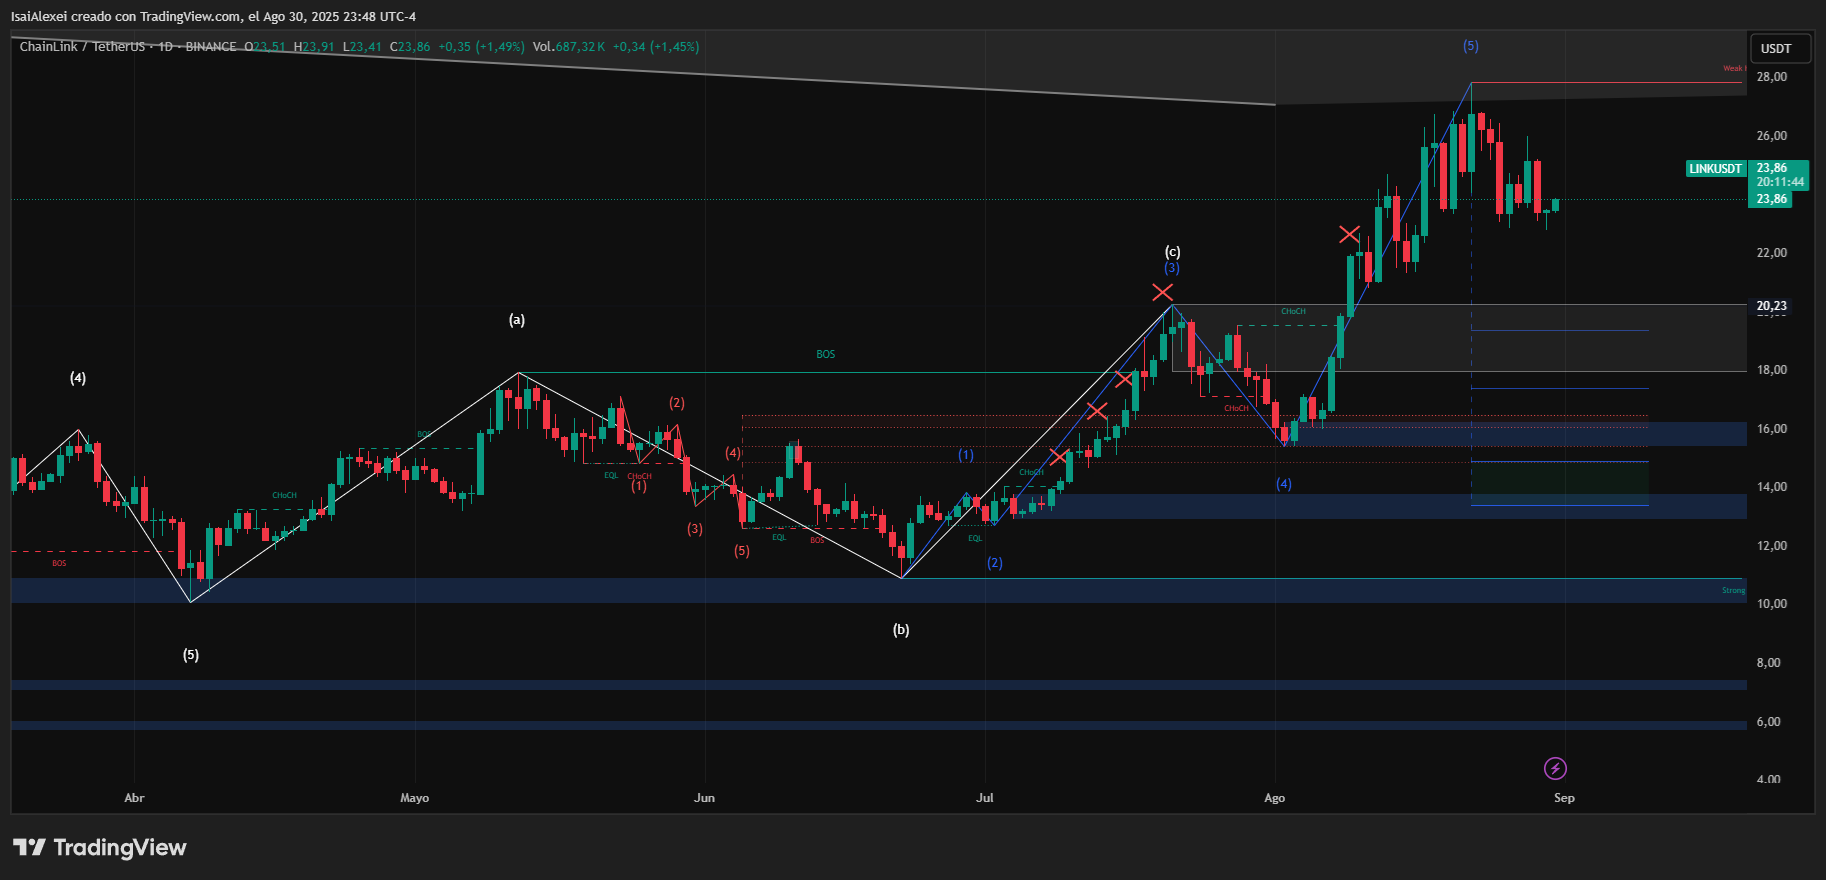Click the 20:11:44 candle countdown label
The height and width of the screenshot is (880, 1826).
(1780, 183)
